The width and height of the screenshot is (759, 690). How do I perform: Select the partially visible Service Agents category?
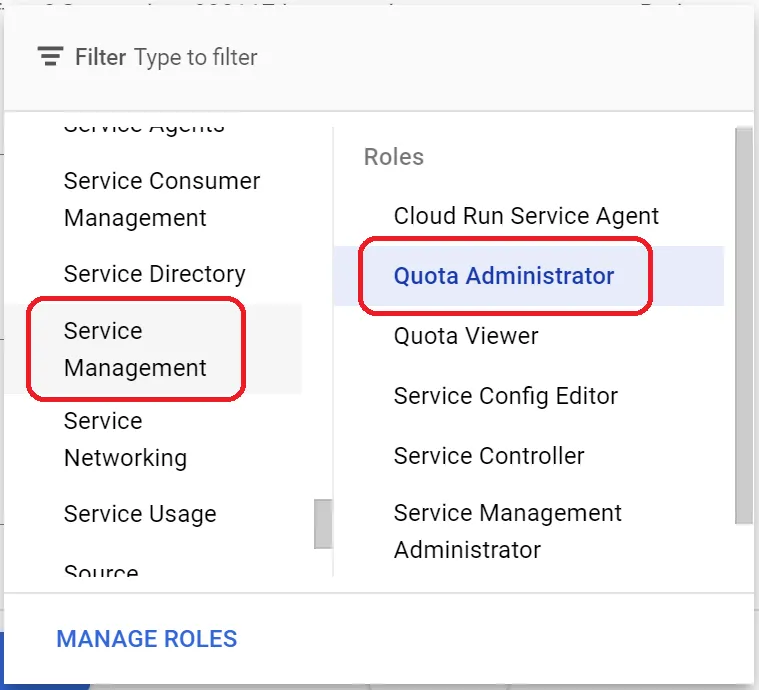tap(144, 126)
